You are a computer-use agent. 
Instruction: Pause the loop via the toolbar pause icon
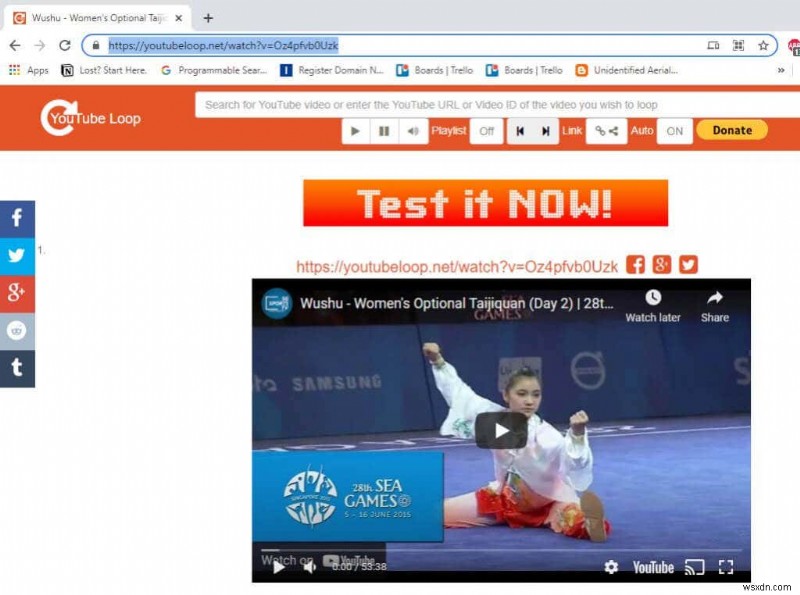tap(383, 130)
